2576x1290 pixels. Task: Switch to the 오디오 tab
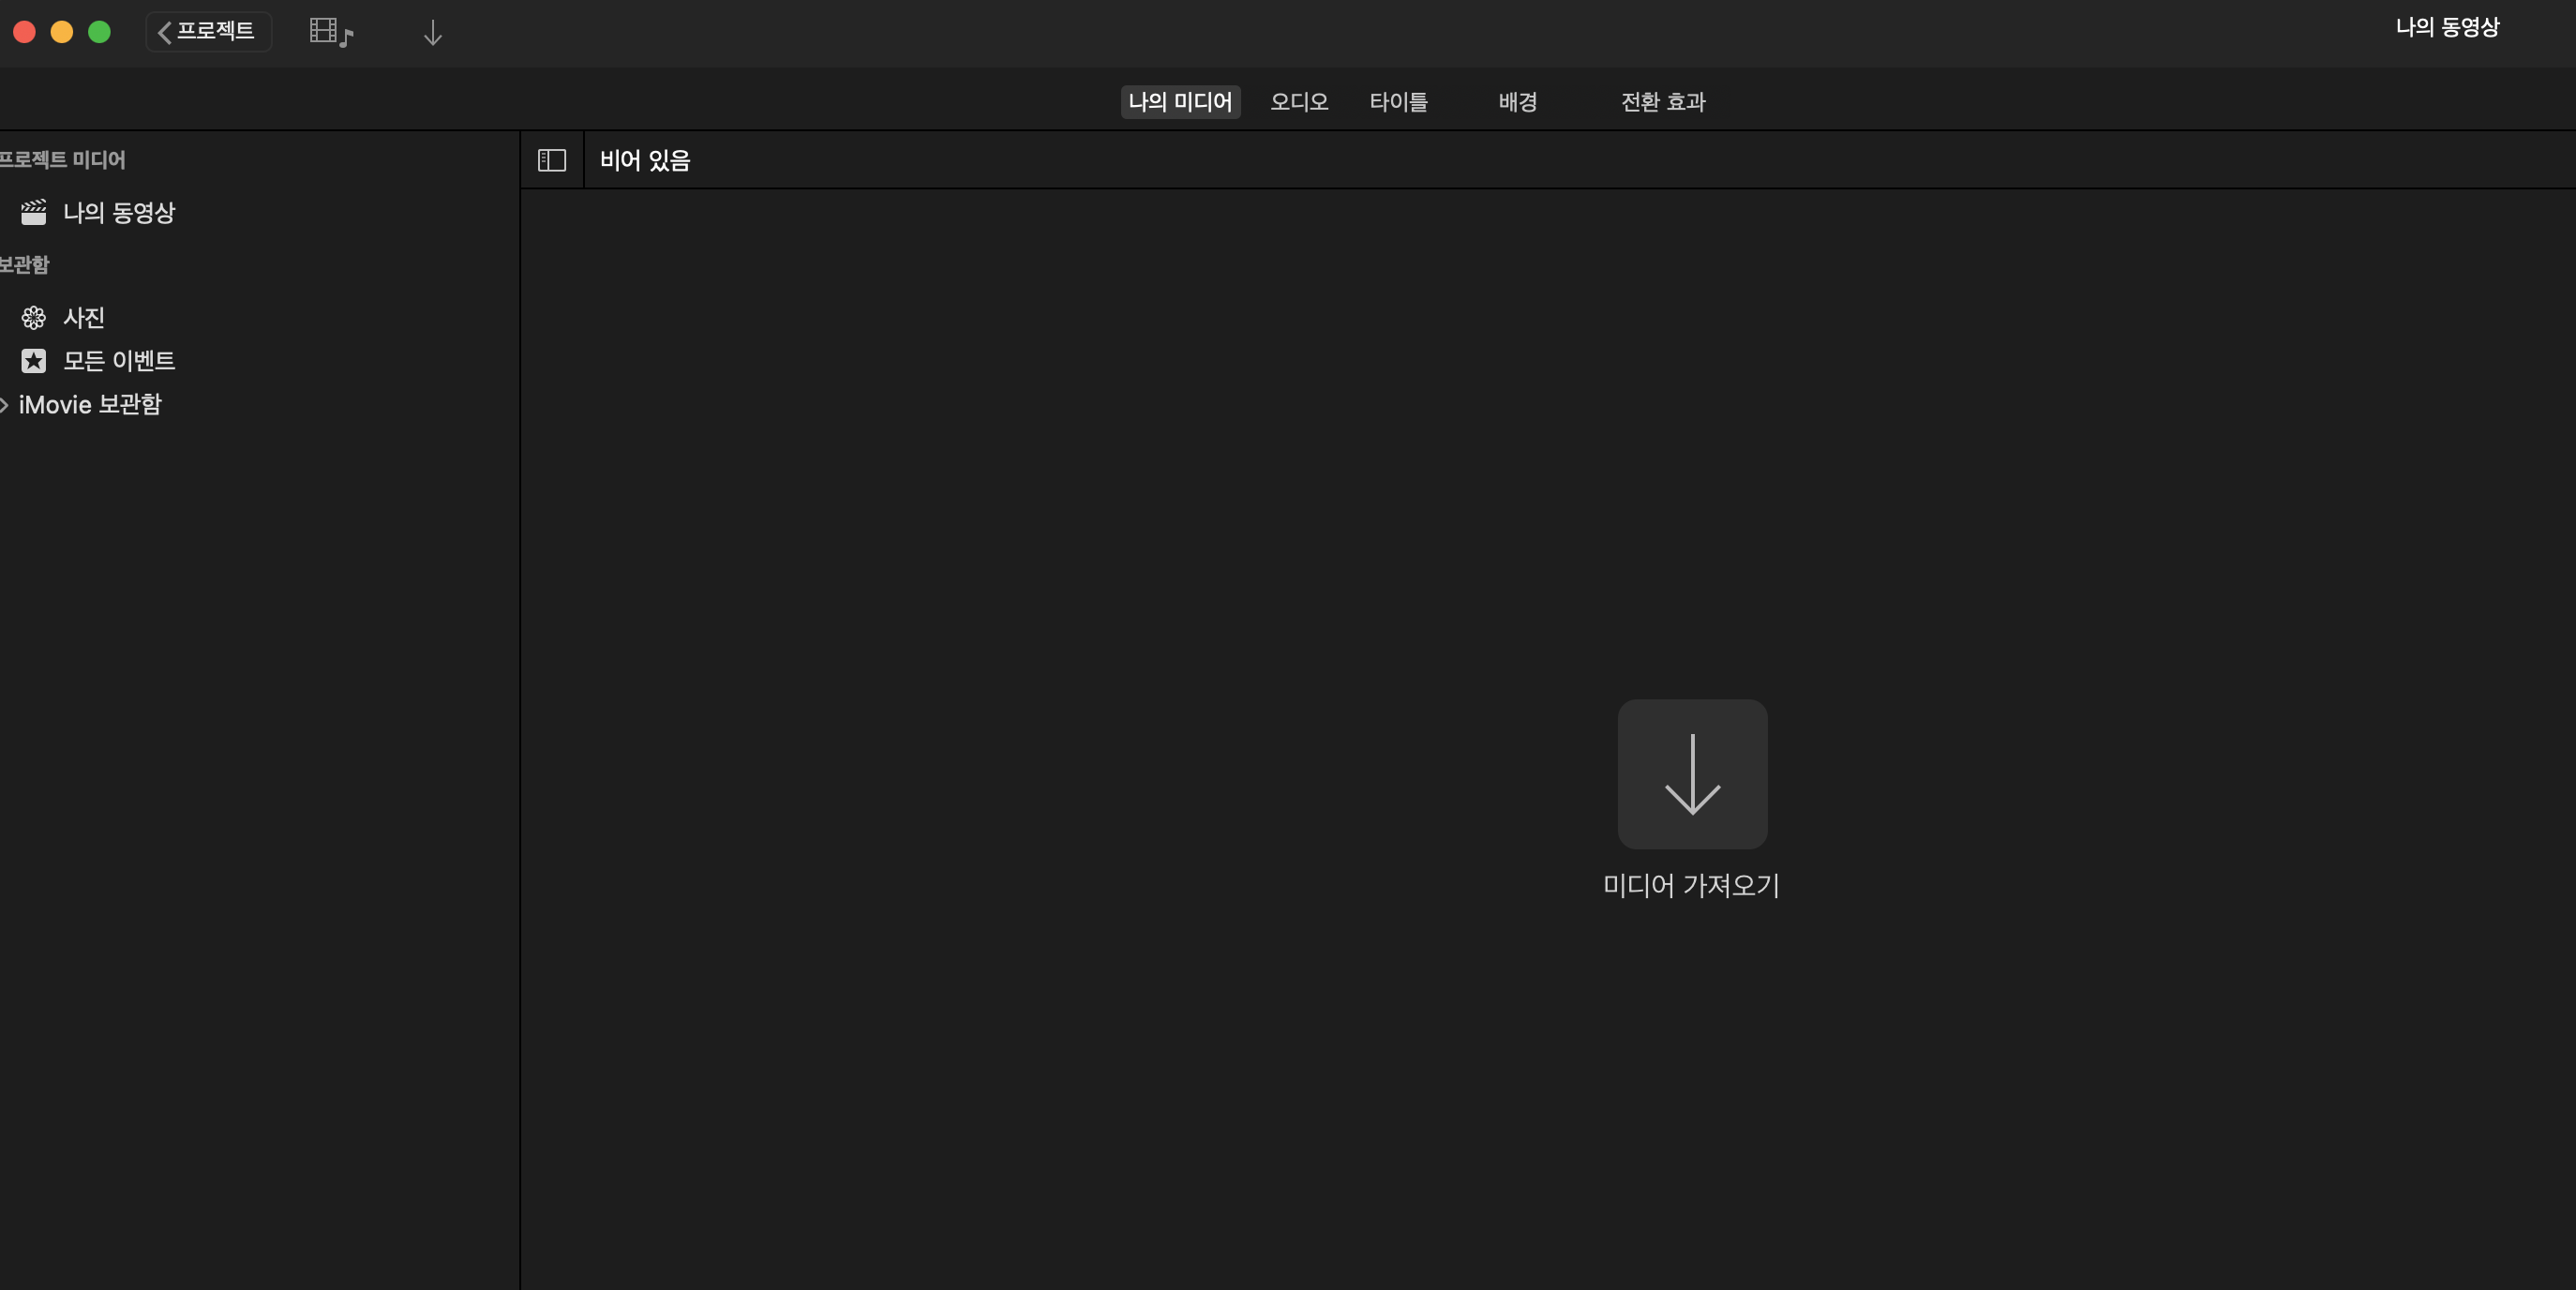click(x=1298, y=102)
